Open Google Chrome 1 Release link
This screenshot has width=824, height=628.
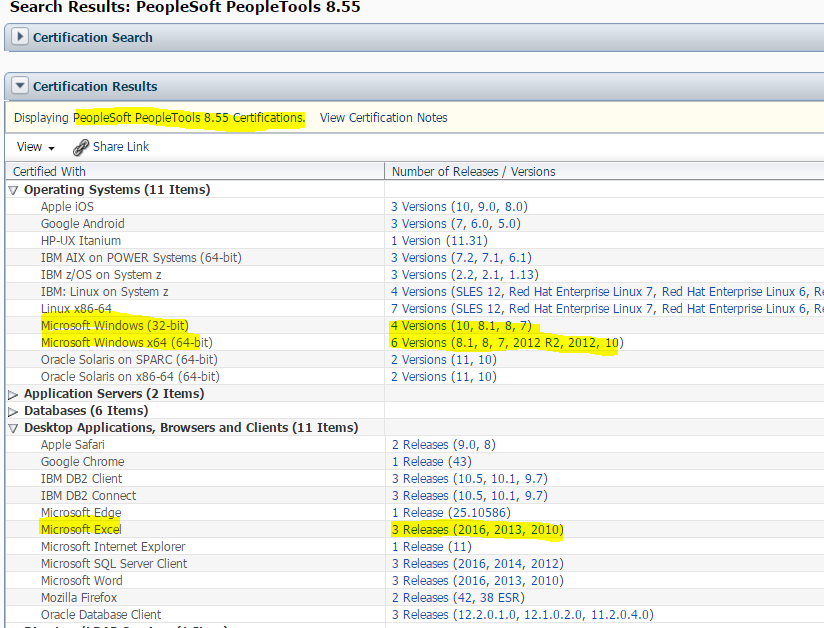tap(417, 462)
